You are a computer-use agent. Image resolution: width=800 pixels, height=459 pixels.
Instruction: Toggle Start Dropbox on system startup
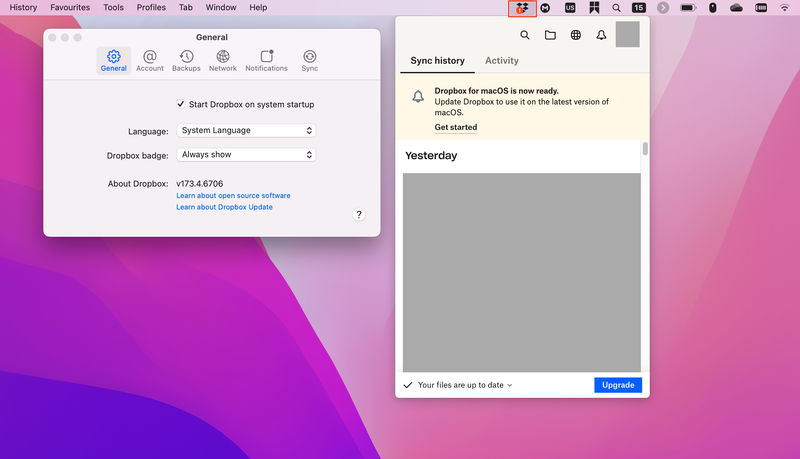click(181, 104)
